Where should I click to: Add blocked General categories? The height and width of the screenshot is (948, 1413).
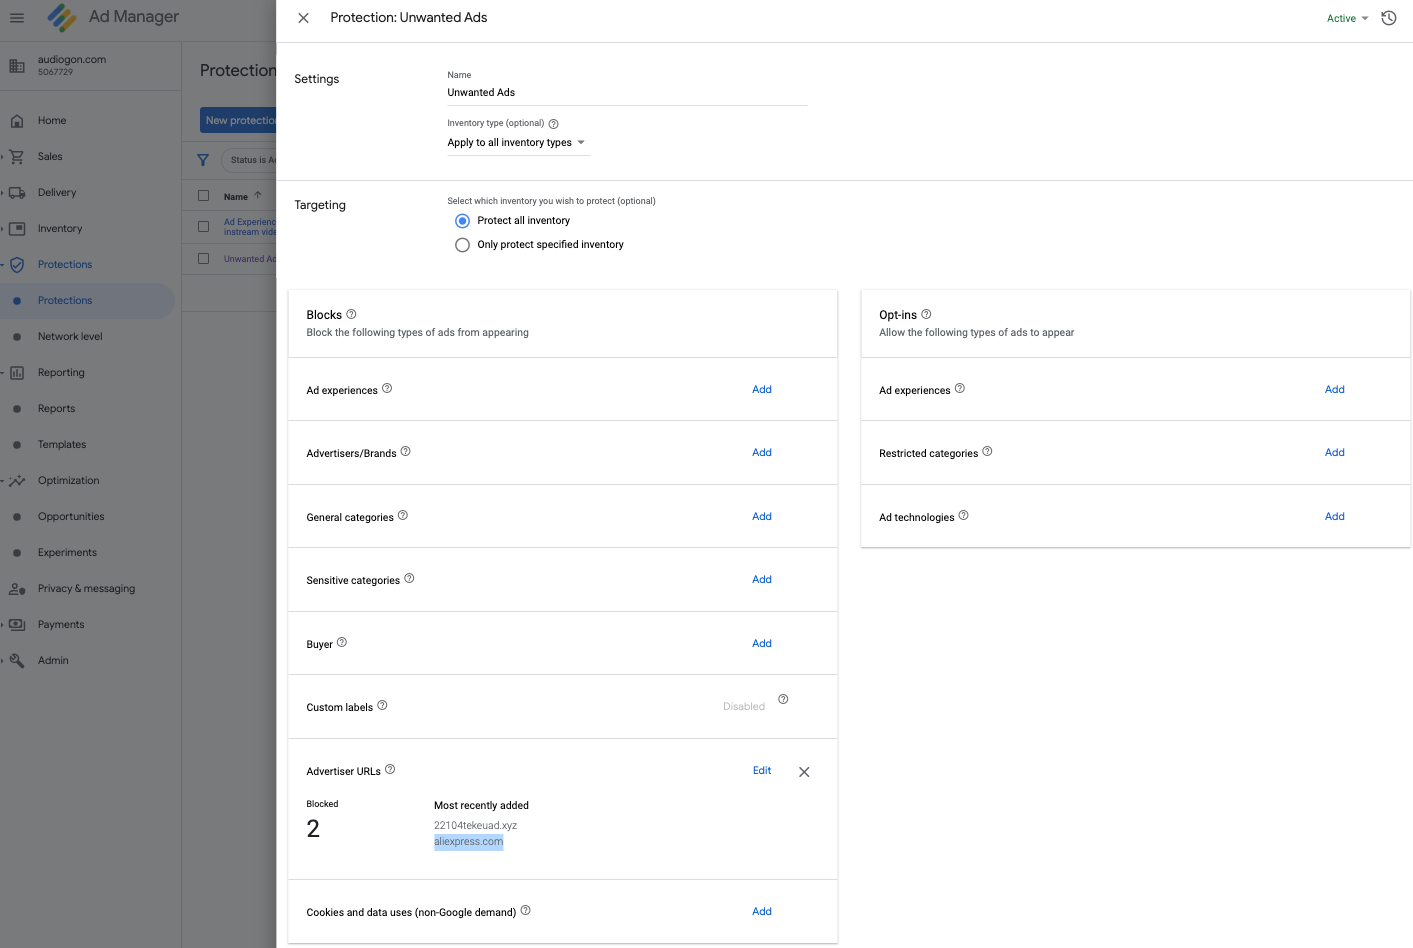tap(762, 516)
